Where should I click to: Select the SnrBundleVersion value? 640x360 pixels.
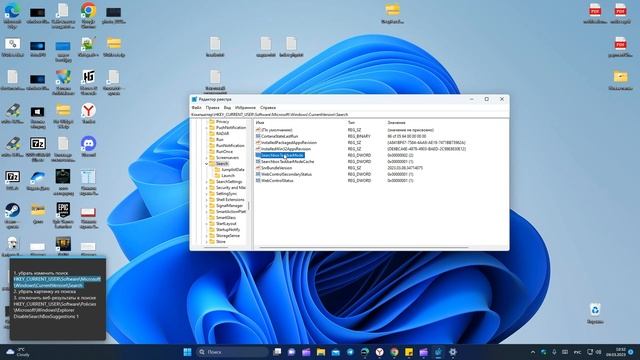coord(276,168)
